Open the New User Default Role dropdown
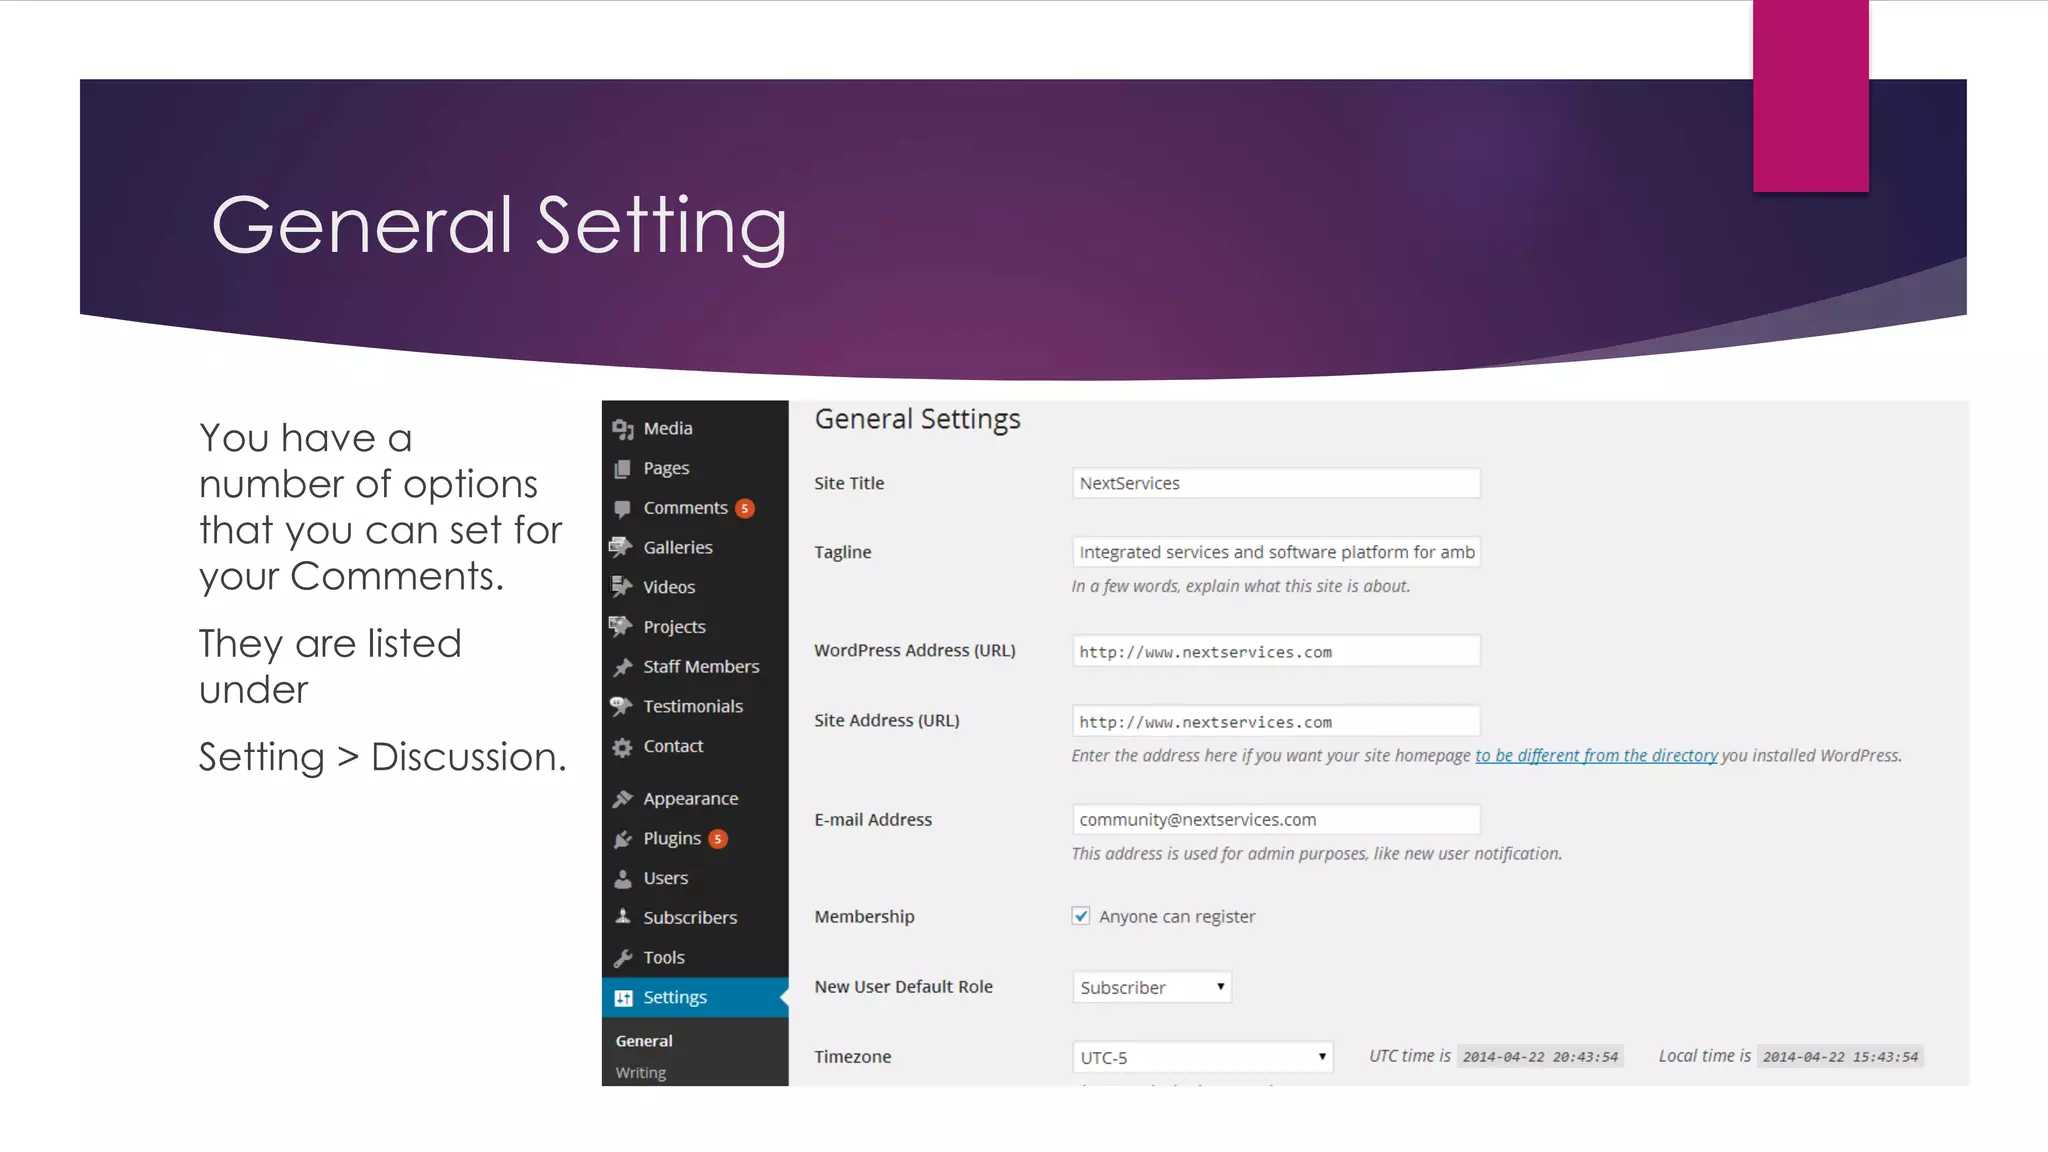 [1152, 987]
